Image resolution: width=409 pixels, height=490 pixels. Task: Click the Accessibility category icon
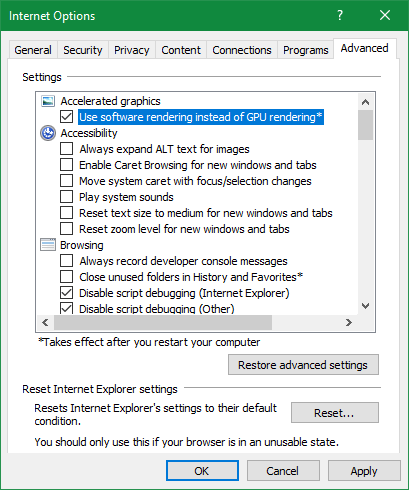[x=48, y=133]
